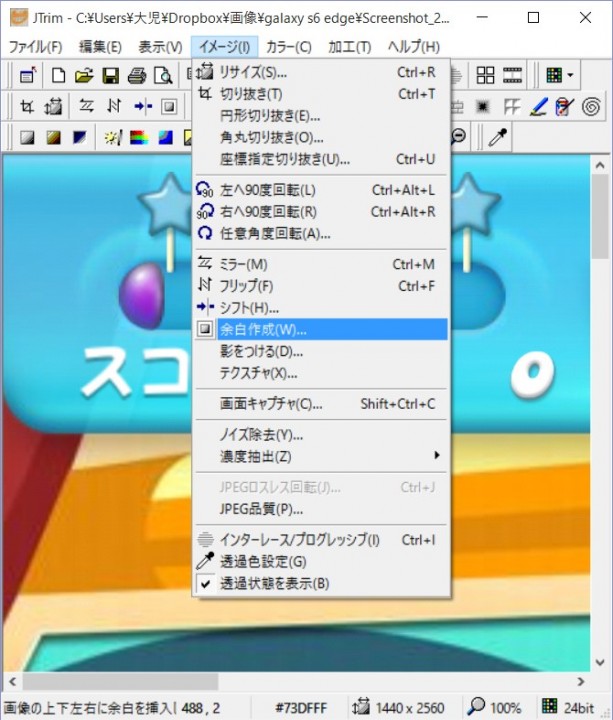Click the Shift icon in toolbar

143,107
